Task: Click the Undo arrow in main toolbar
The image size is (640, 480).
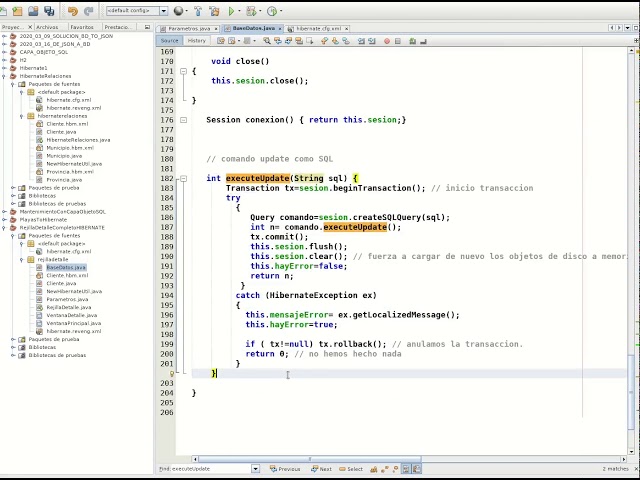Action: pyautogui.click(x=73, y=11)
